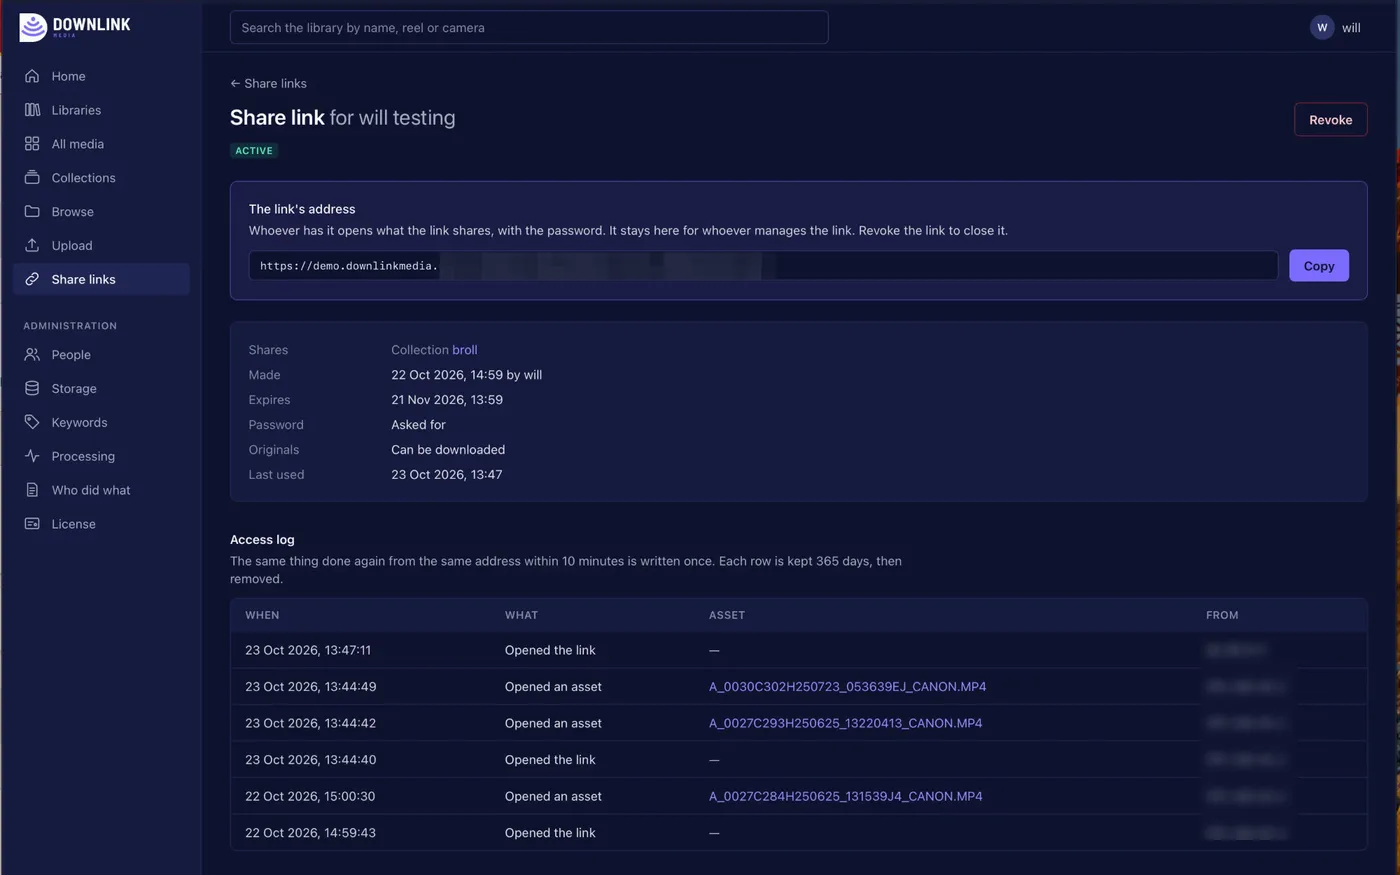
Task: Open People under Administration
Action: pos(101,355)
